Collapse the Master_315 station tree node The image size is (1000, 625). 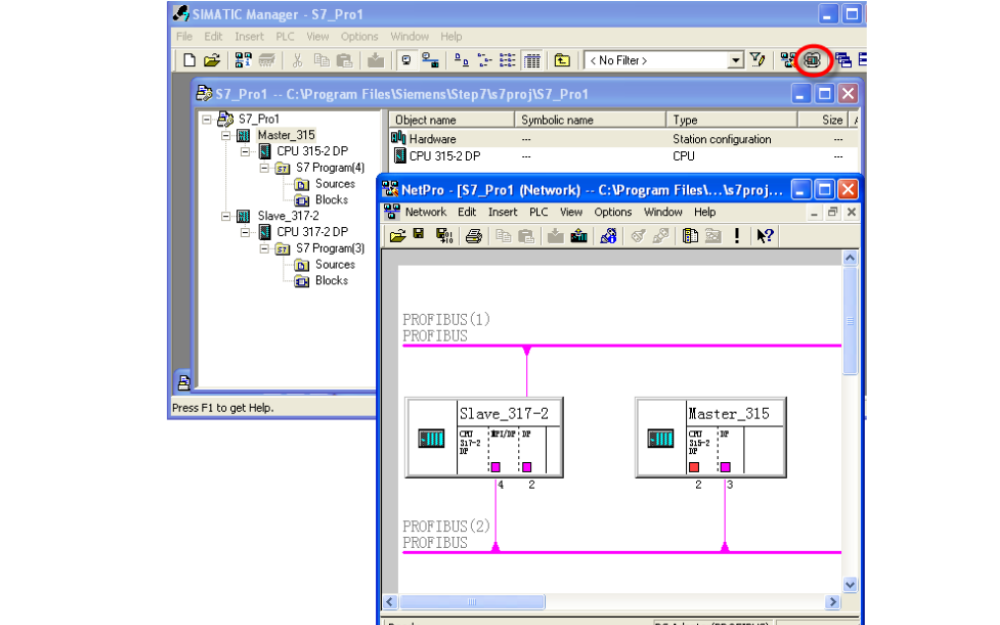click(226, 135)
